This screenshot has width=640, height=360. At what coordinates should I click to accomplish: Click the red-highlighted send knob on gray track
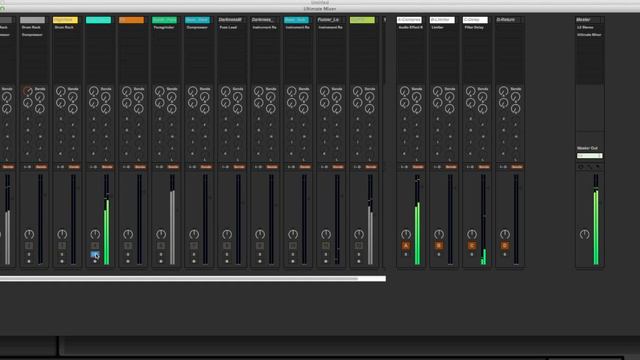pyautogui.click(x=28, y=91)
